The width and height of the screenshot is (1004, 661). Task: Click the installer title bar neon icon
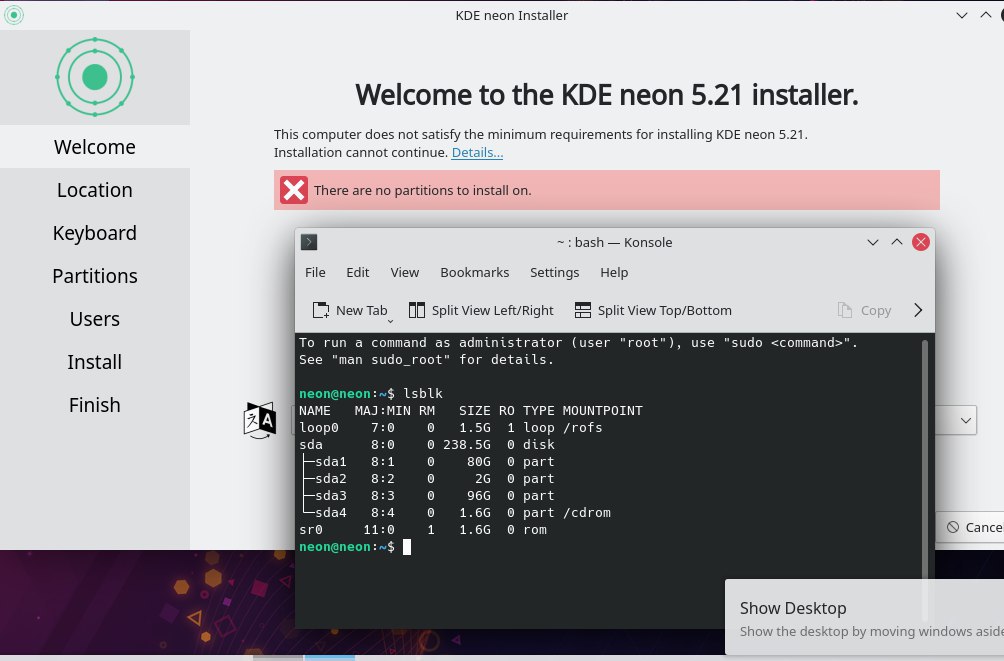pyautogui.click(x=13, y=15)
